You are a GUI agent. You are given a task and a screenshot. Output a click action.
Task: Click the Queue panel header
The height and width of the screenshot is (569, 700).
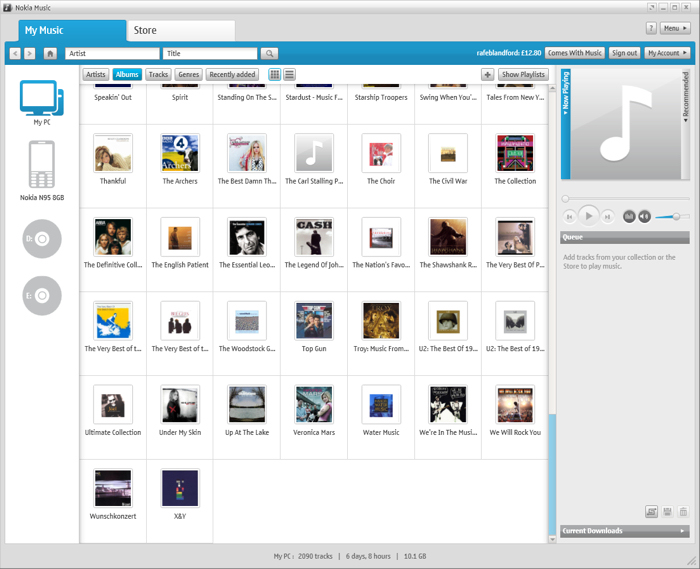[625, 237]
